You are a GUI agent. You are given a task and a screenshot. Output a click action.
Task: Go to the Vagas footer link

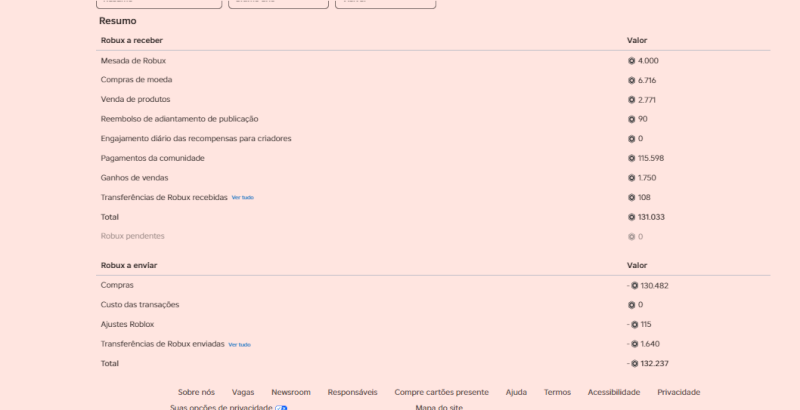243,392
